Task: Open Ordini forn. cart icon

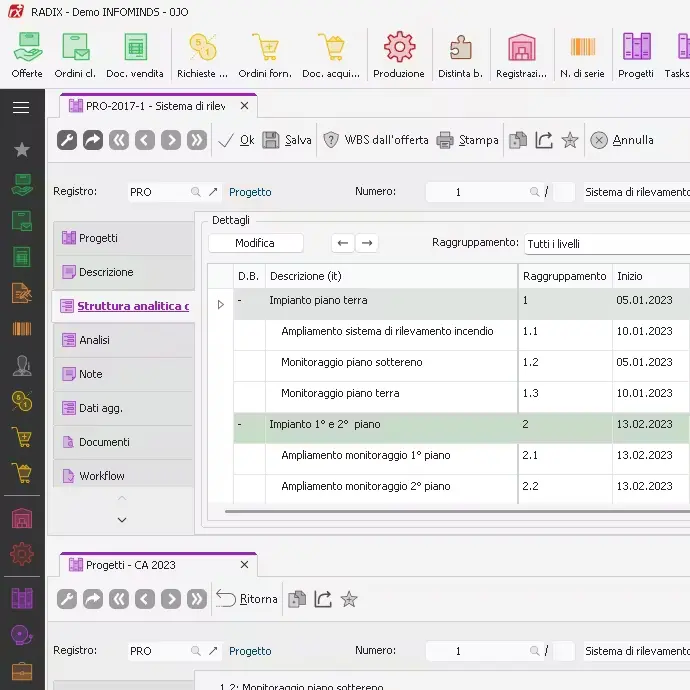Action: tap(265, 55)
